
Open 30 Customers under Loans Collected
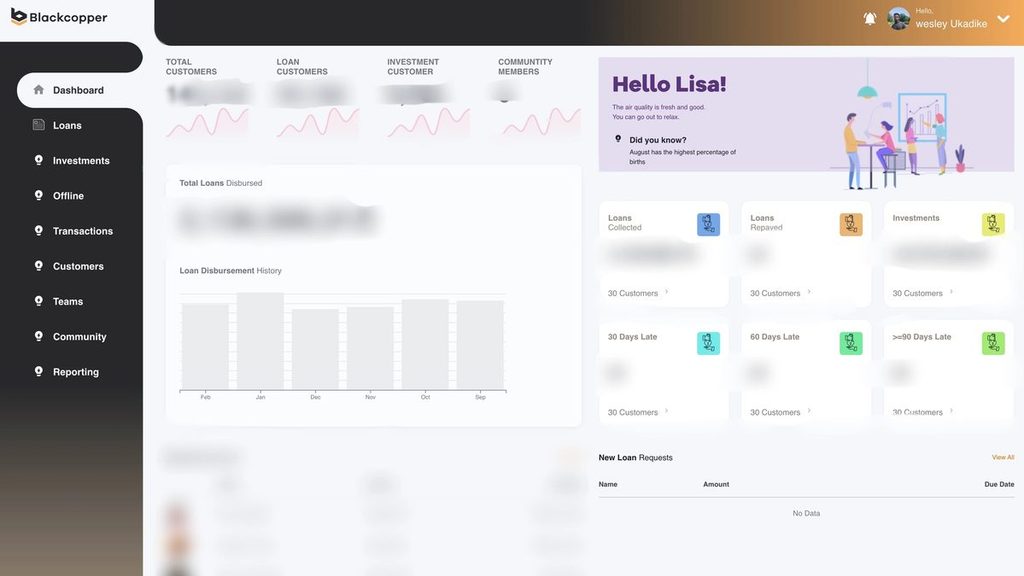(633, 293)
